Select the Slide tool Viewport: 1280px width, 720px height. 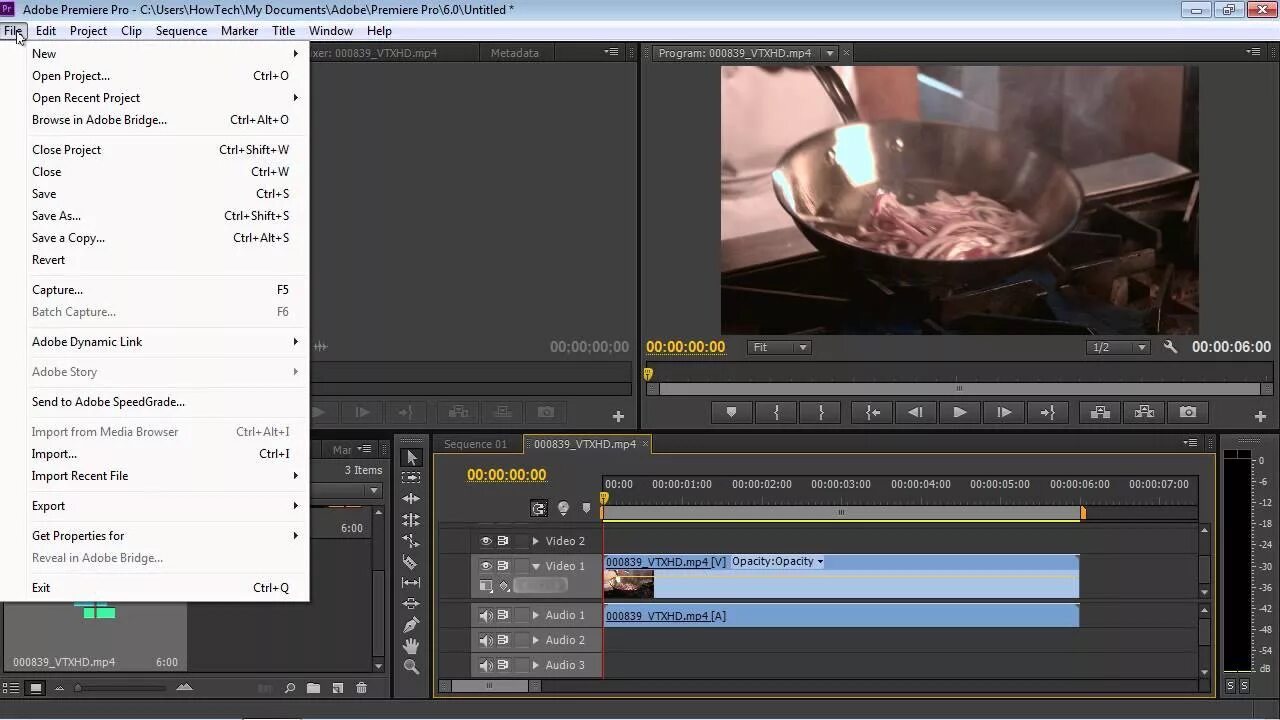point(411,604)
